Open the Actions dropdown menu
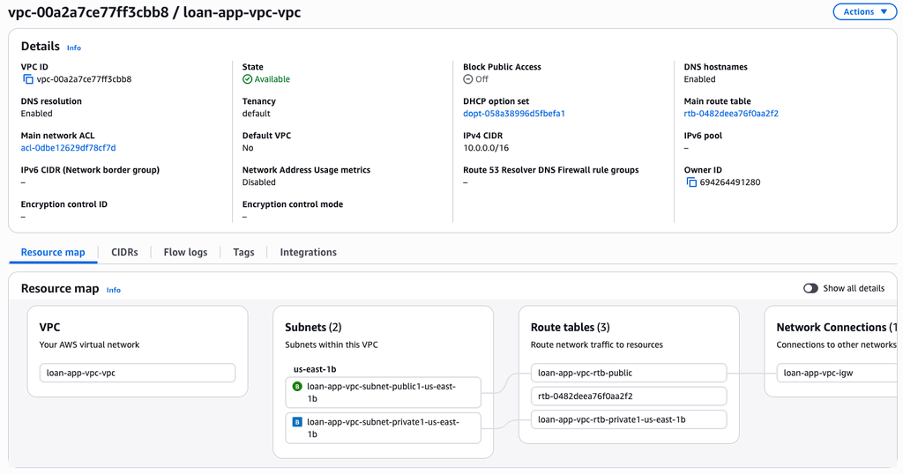 (x=865, y=12)
